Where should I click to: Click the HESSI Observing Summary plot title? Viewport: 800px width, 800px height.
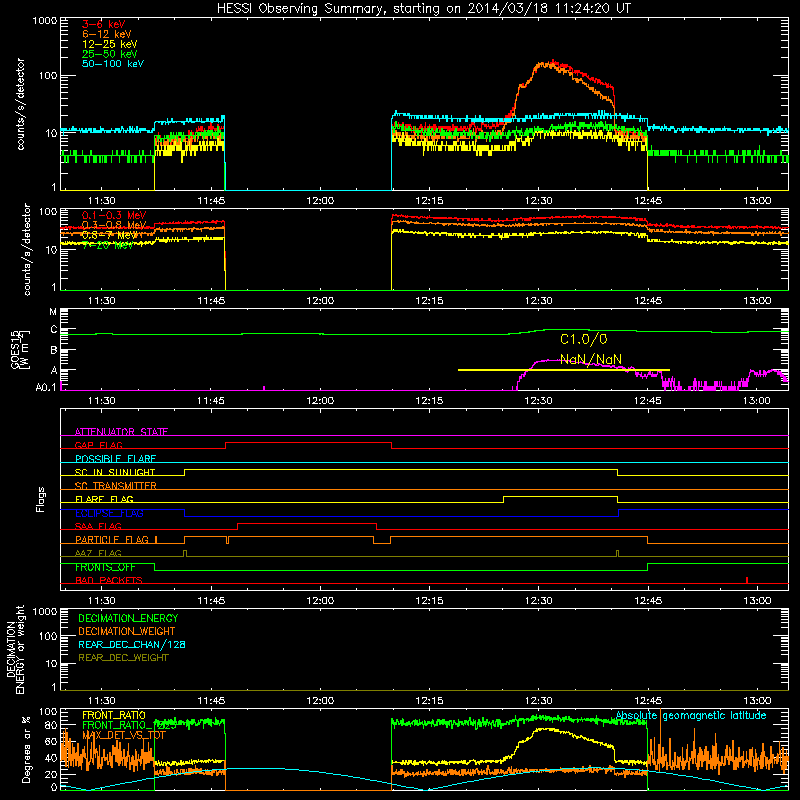423,9
